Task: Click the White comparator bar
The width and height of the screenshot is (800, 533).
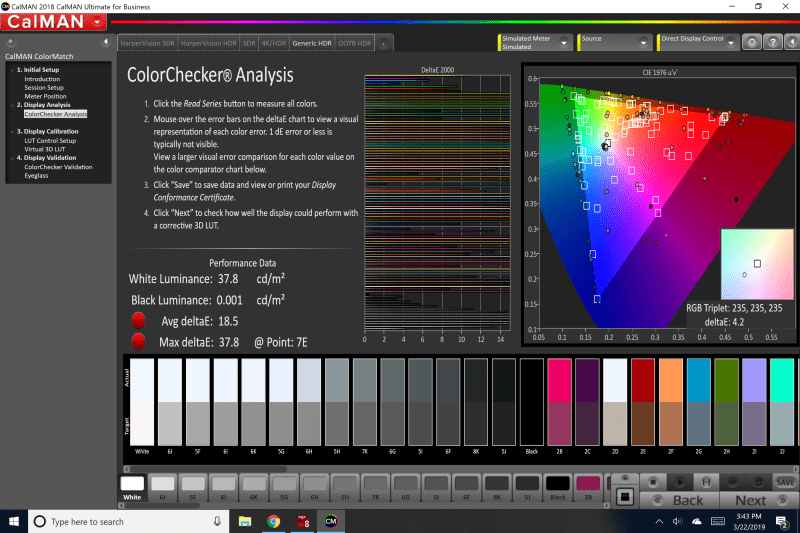Action: [142, 402]
